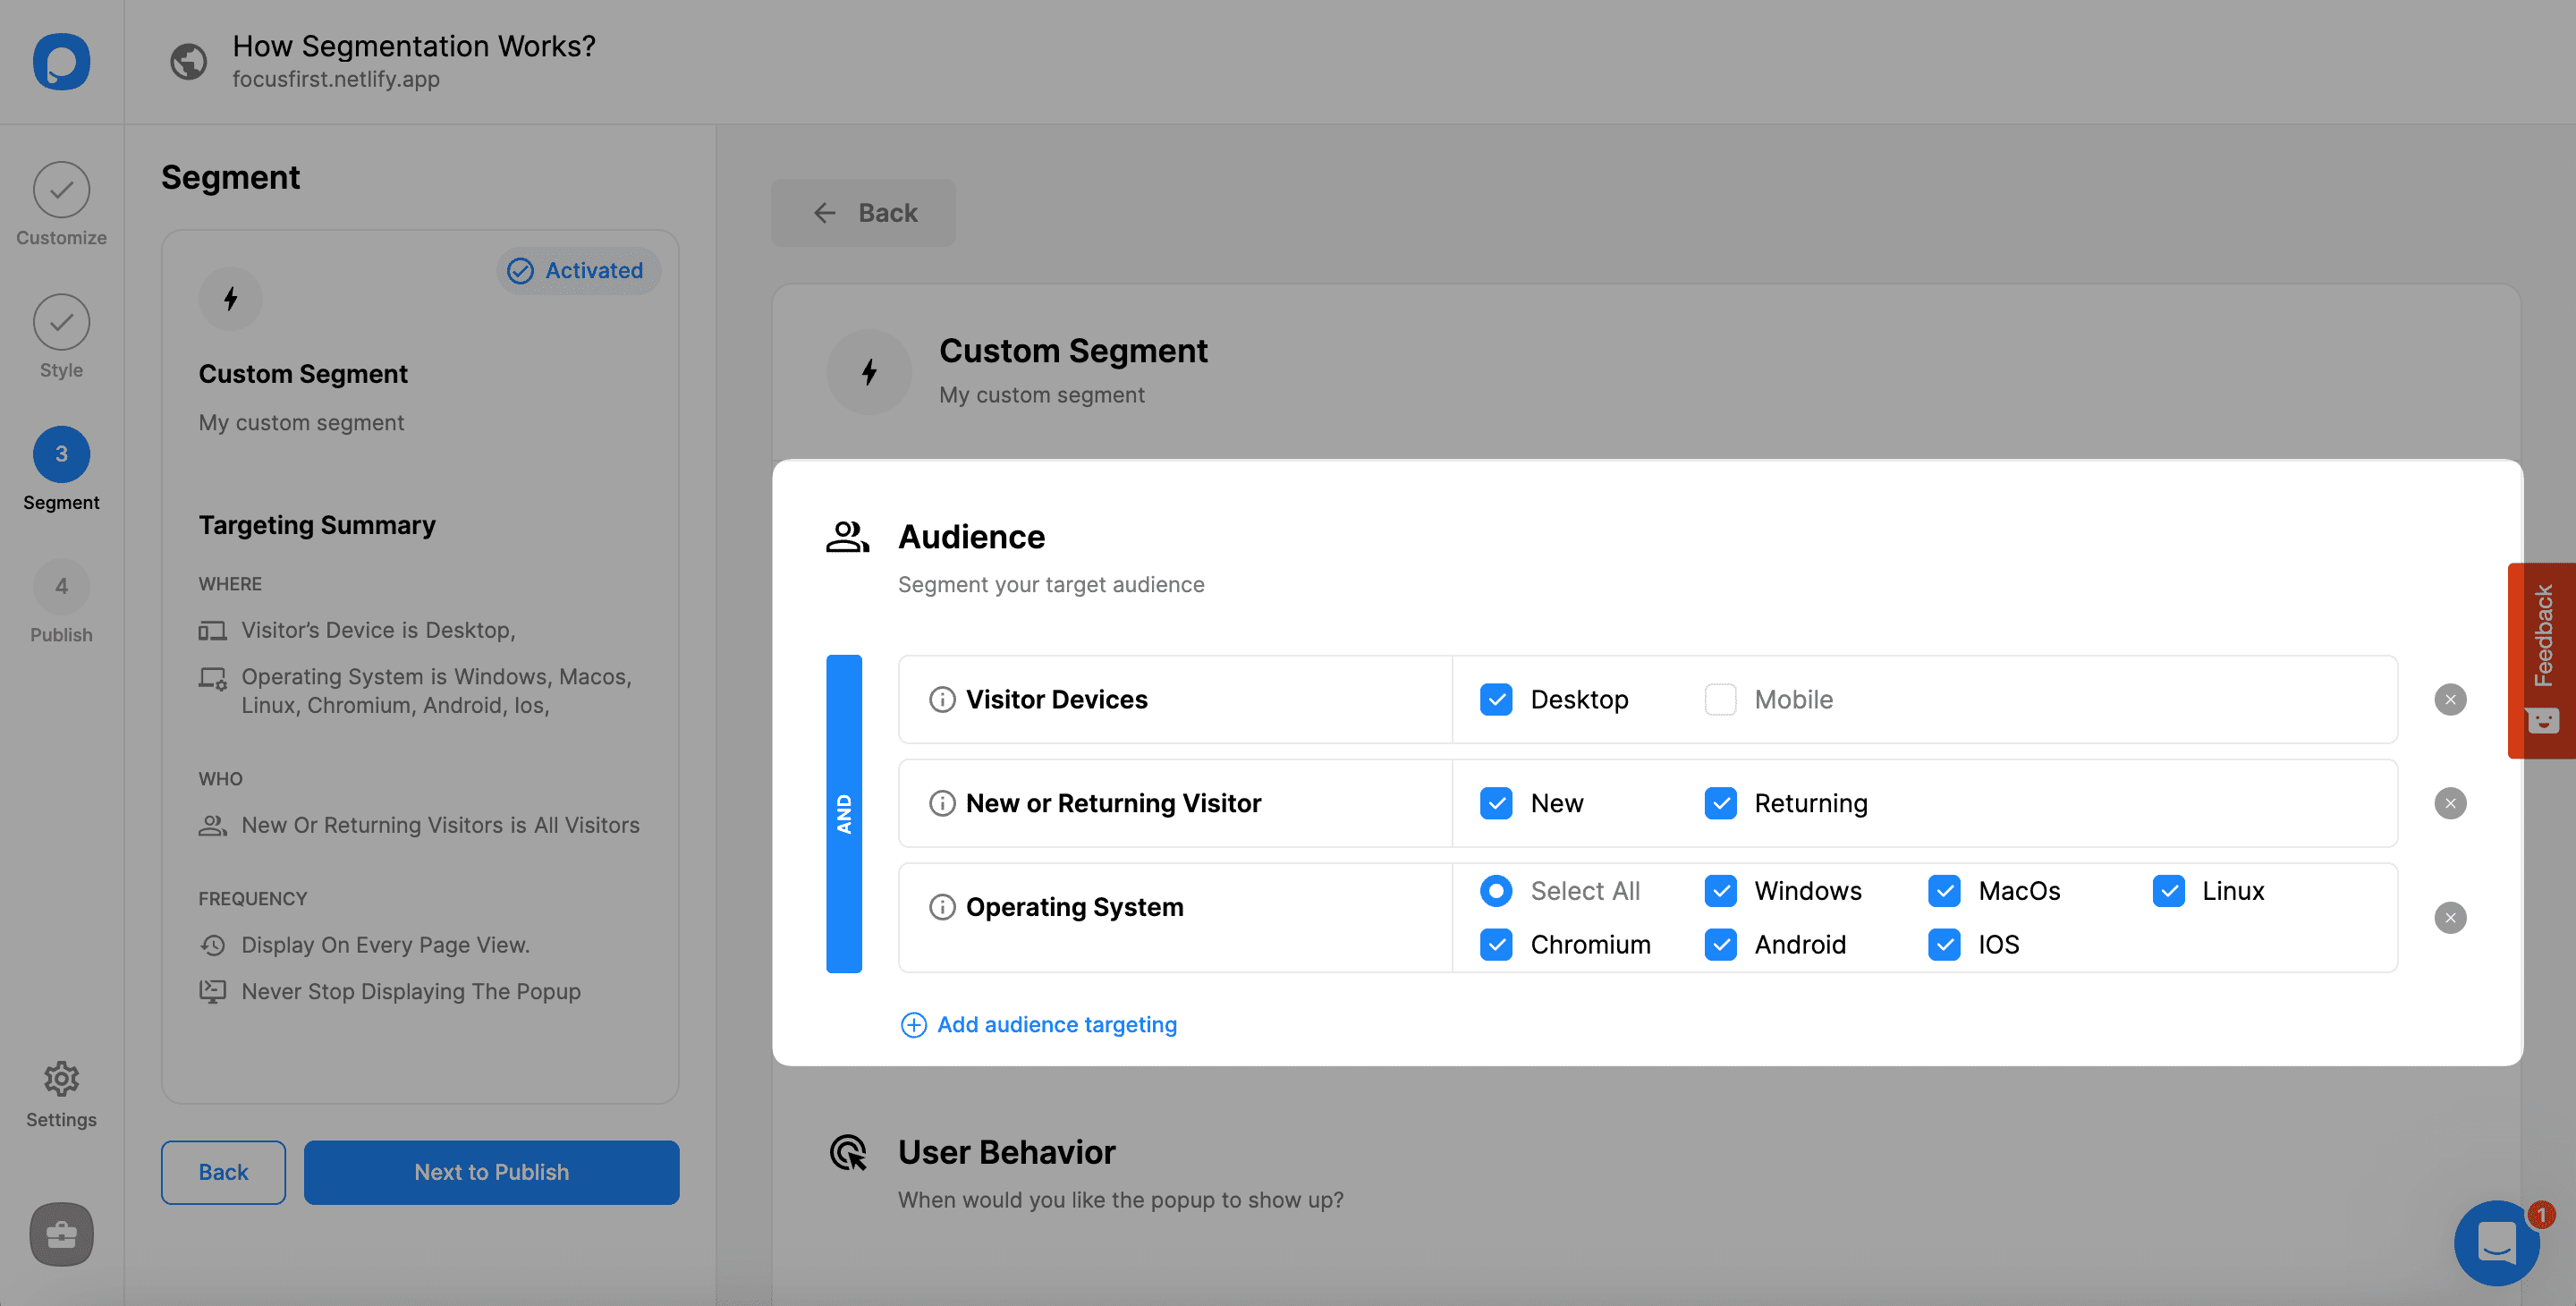Click the briefcase icon in the sidebar
This screenshot has width=2576, height=1306.
(x=60, y=1234)
